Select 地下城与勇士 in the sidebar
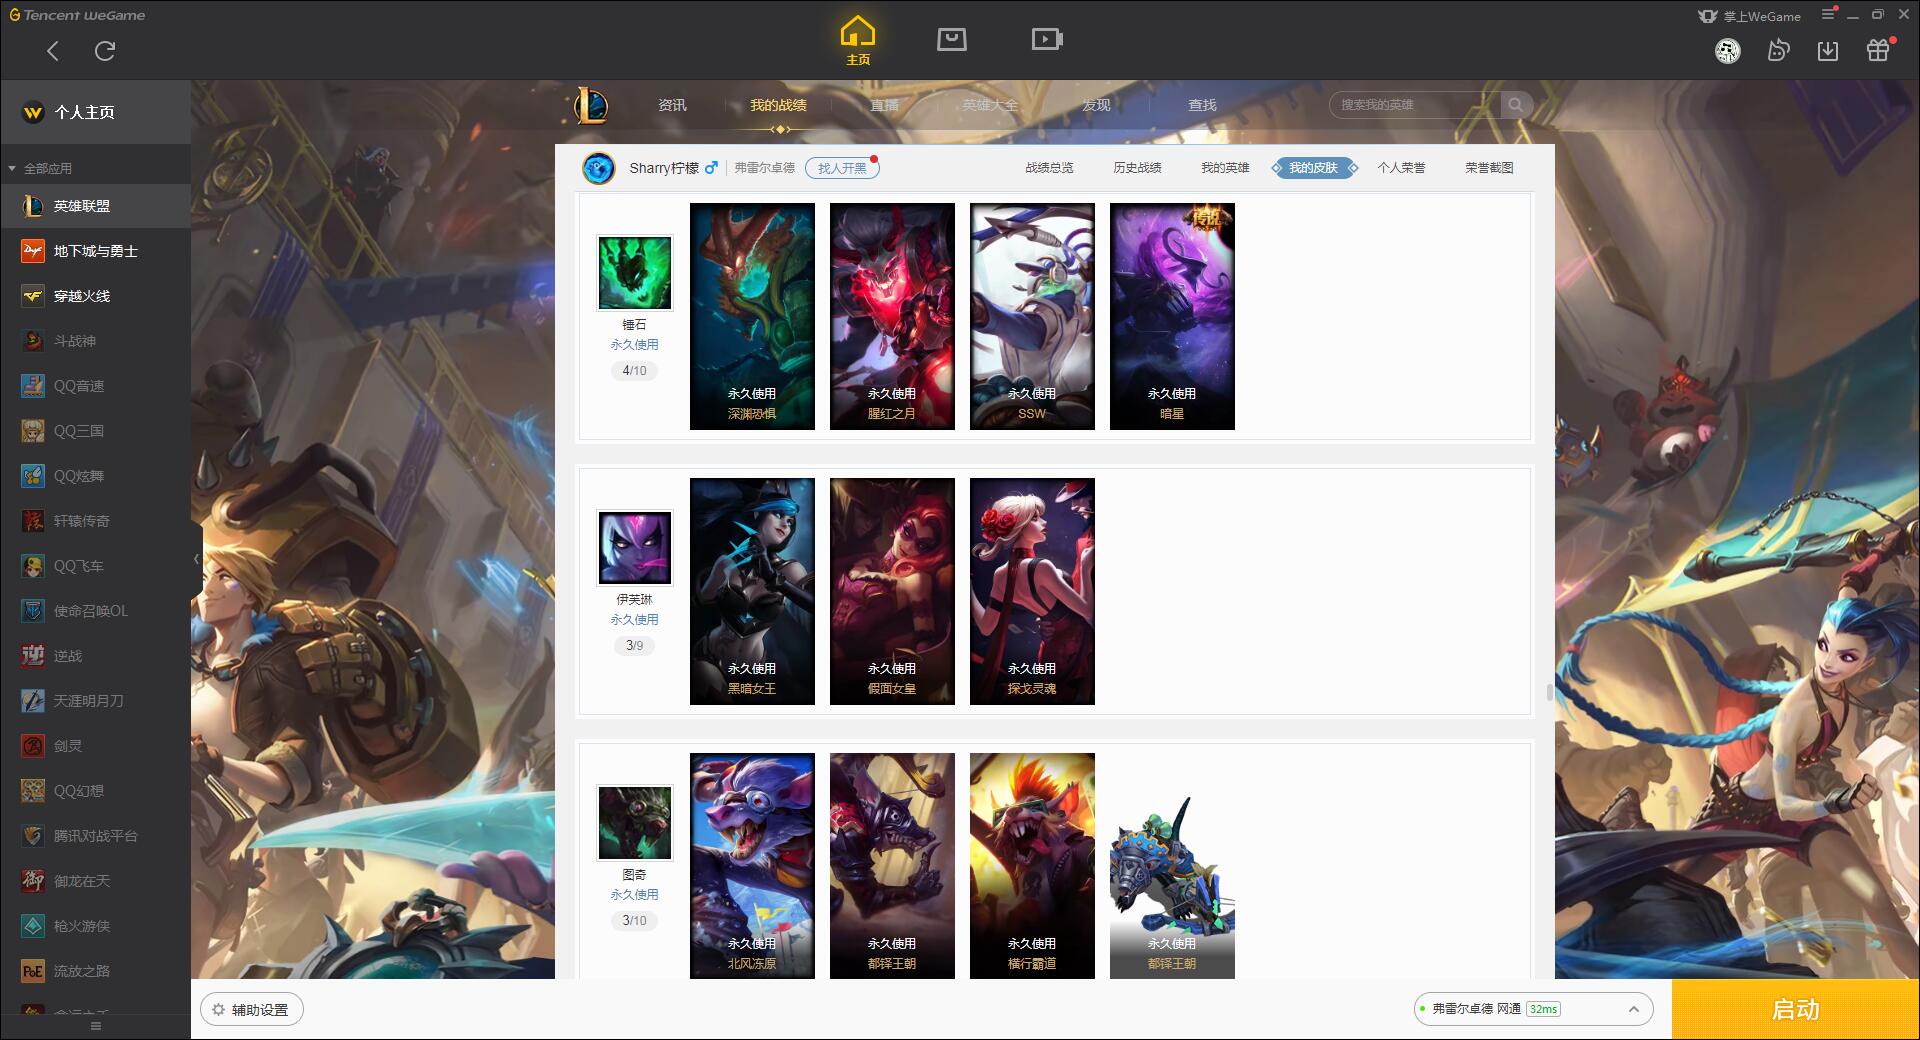 [x=95, y=251]
